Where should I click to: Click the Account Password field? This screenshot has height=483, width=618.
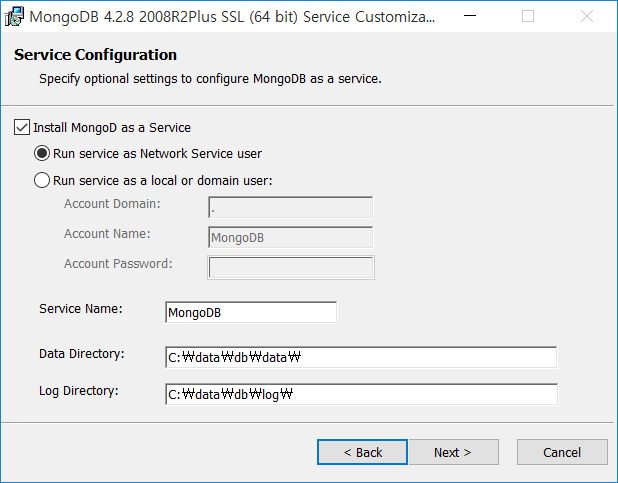pos(291,268)
